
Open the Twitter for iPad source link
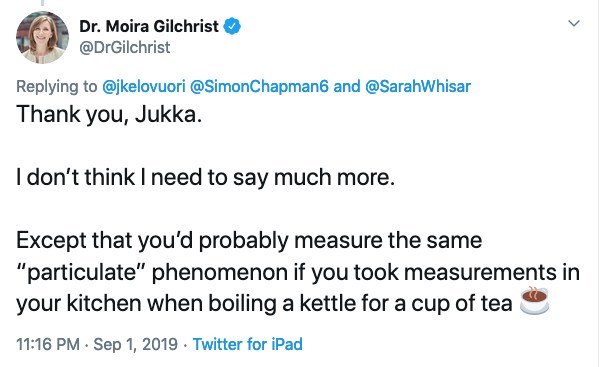248,344
